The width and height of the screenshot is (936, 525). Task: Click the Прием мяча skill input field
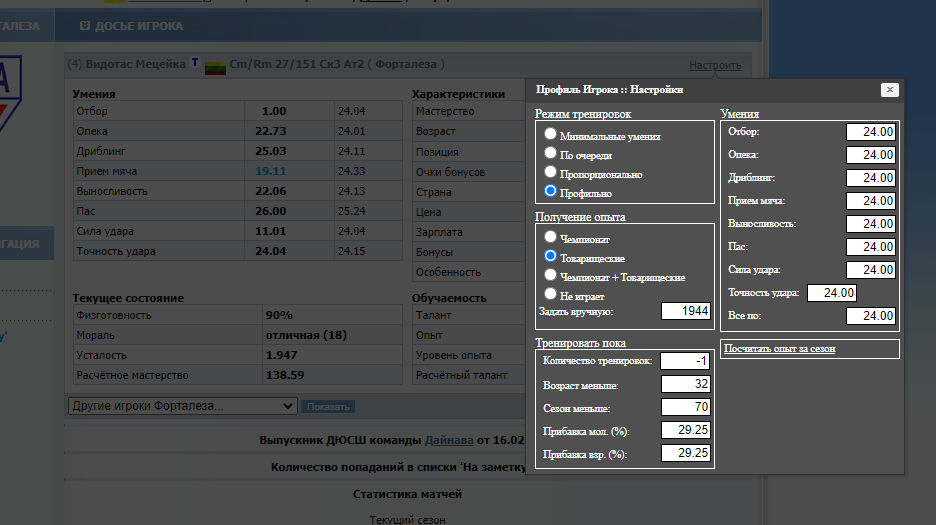870,201
